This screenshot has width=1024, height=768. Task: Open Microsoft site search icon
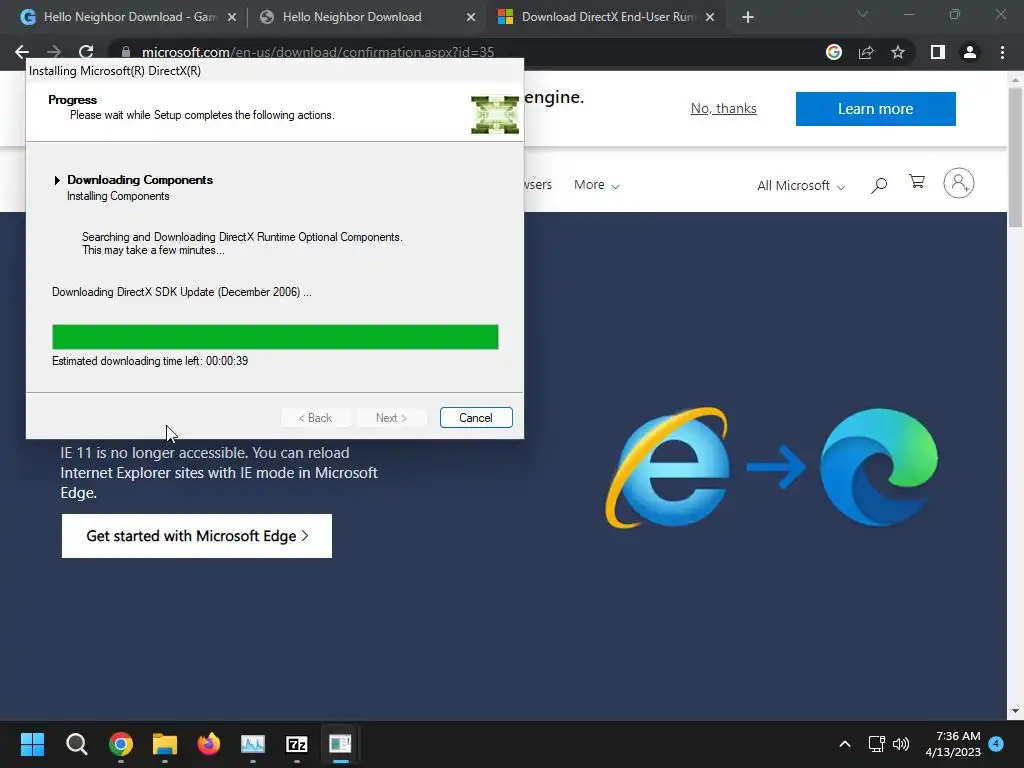pos(879,185)
